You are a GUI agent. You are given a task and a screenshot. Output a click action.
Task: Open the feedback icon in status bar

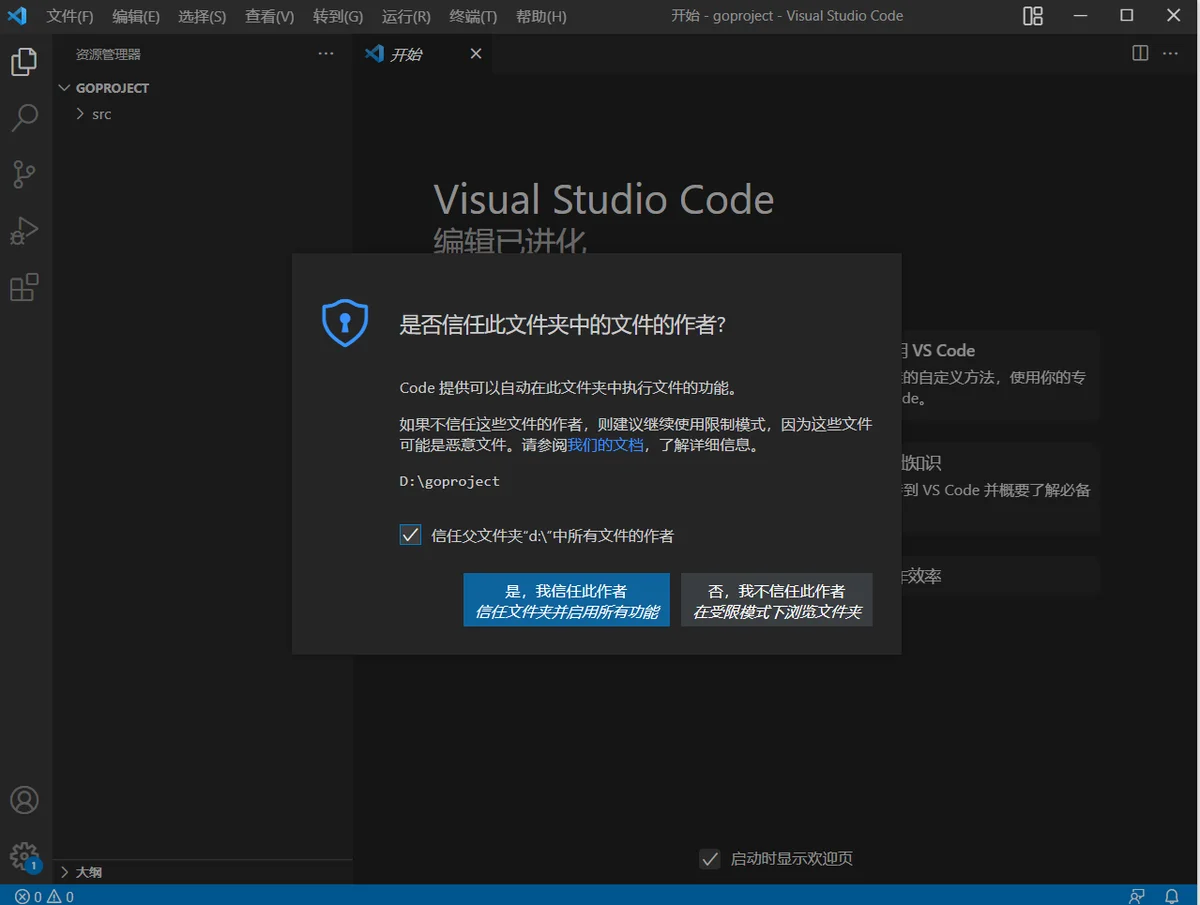click(x=1137, y=896)
